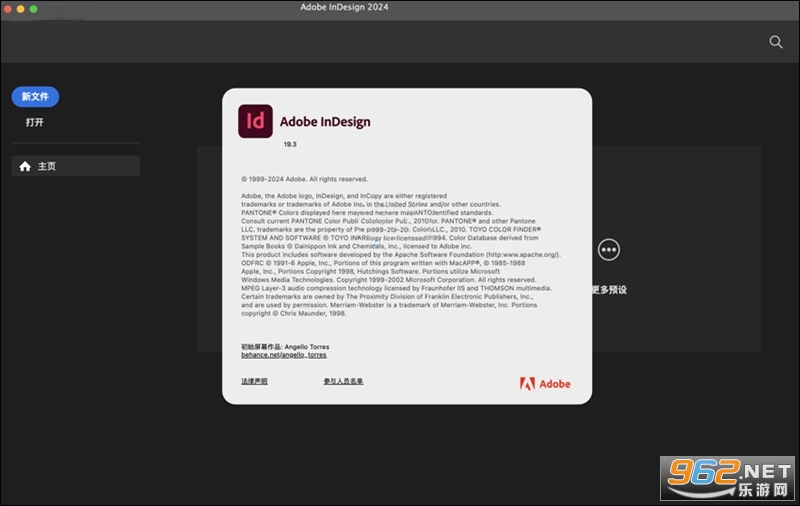Viewport: 800px width, 506px height.
Task: Click the 打开 button
Action: [35, 122]
